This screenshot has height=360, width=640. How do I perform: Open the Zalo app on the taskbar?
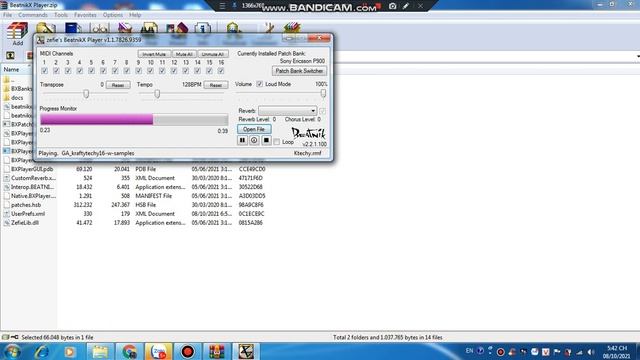point(158,351)
